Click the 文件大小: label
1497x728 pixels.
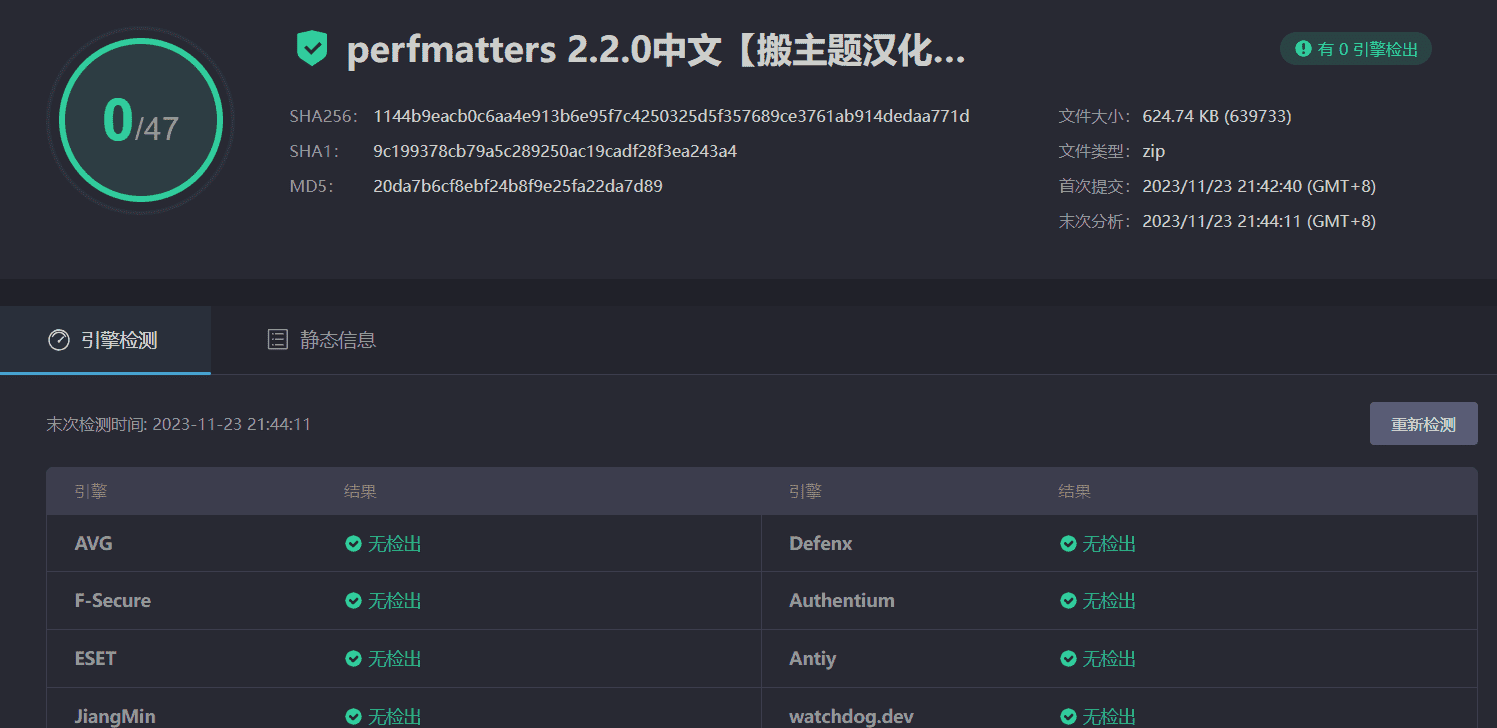1096,116
